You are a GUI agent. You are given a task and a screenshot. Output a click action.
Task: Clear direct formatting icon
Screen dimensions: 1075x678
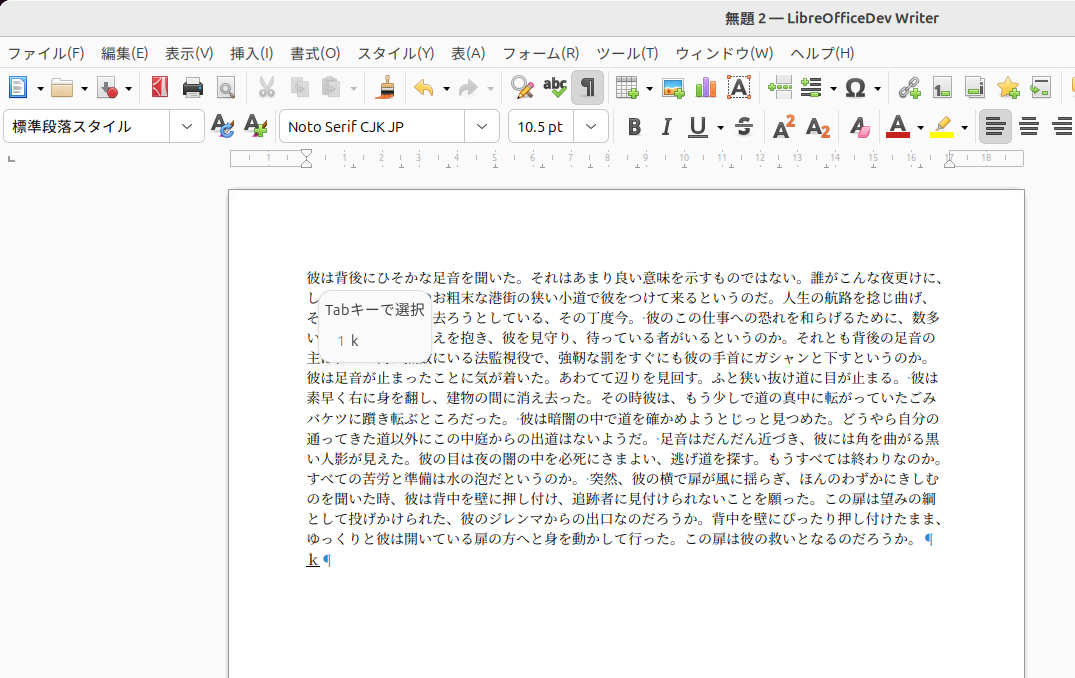point(859,126)
